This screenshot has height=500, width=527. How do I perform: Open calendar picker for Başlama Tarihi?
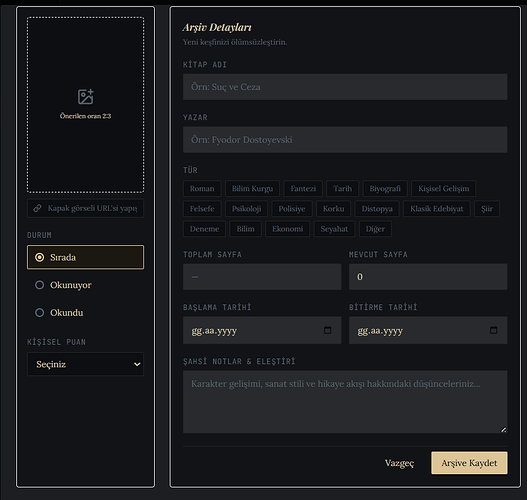pyautogui.click(x=327, y=330)
